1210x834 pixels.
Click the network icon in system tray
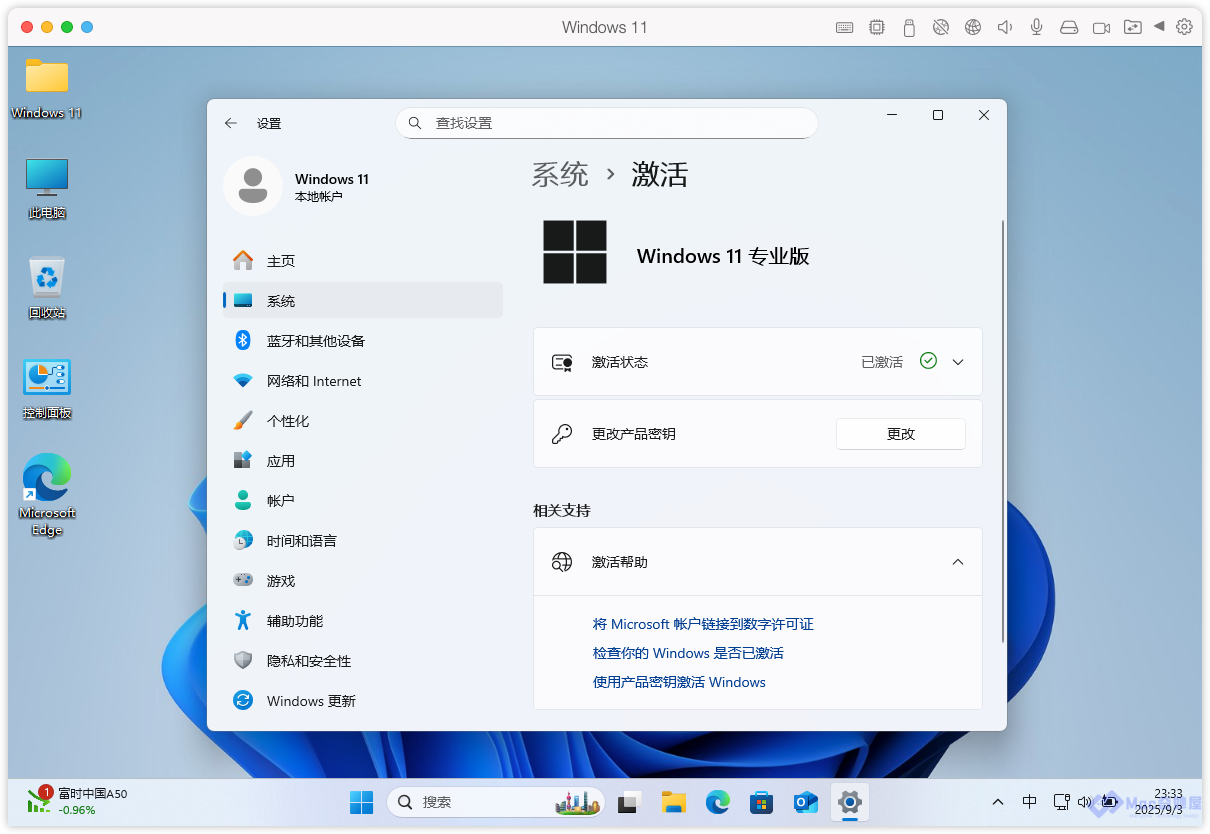[x=1061, y=802]
